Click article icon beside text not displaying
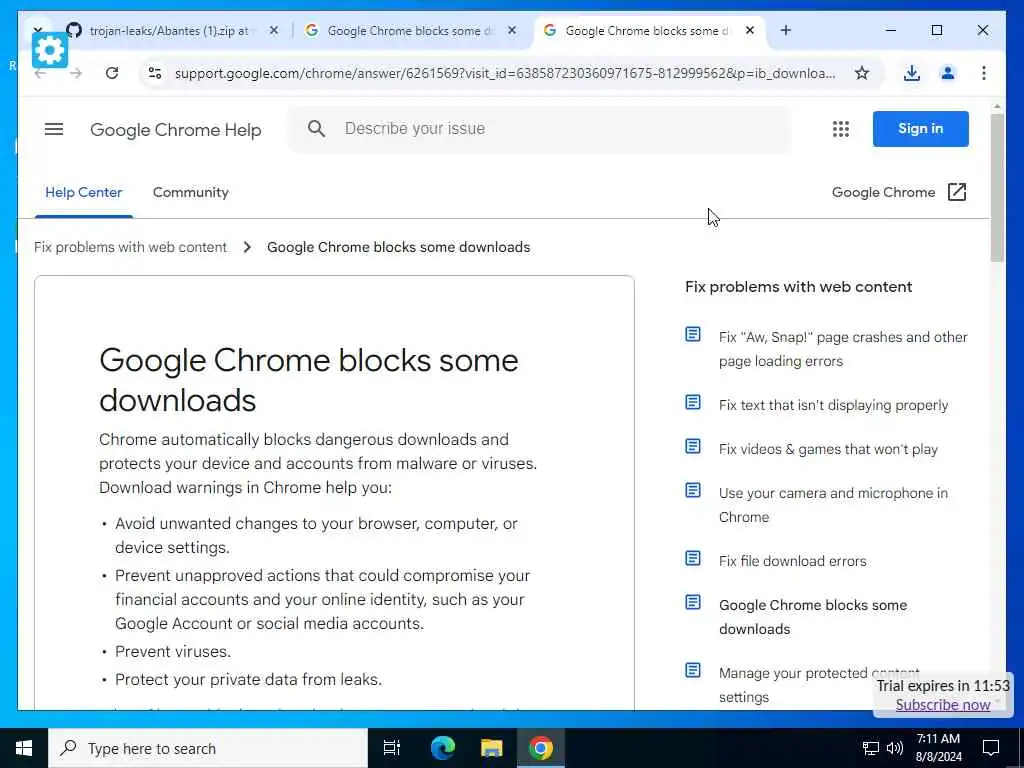 coord(693,402)
